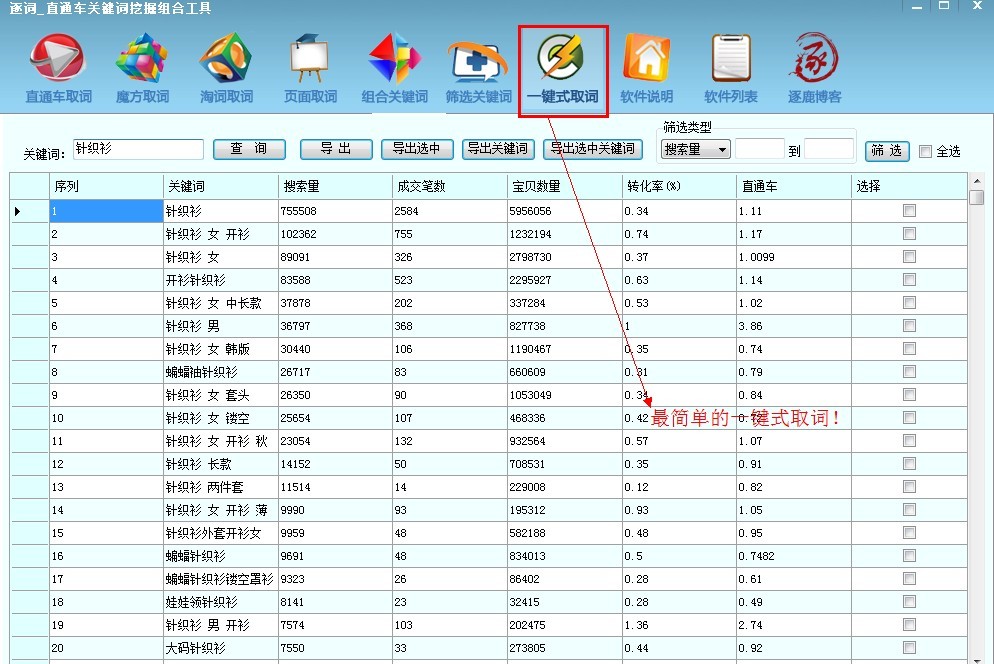Click the 筛选 button
Image resolution: width=994 pixels, height=664 pixels.
(887, 151)
